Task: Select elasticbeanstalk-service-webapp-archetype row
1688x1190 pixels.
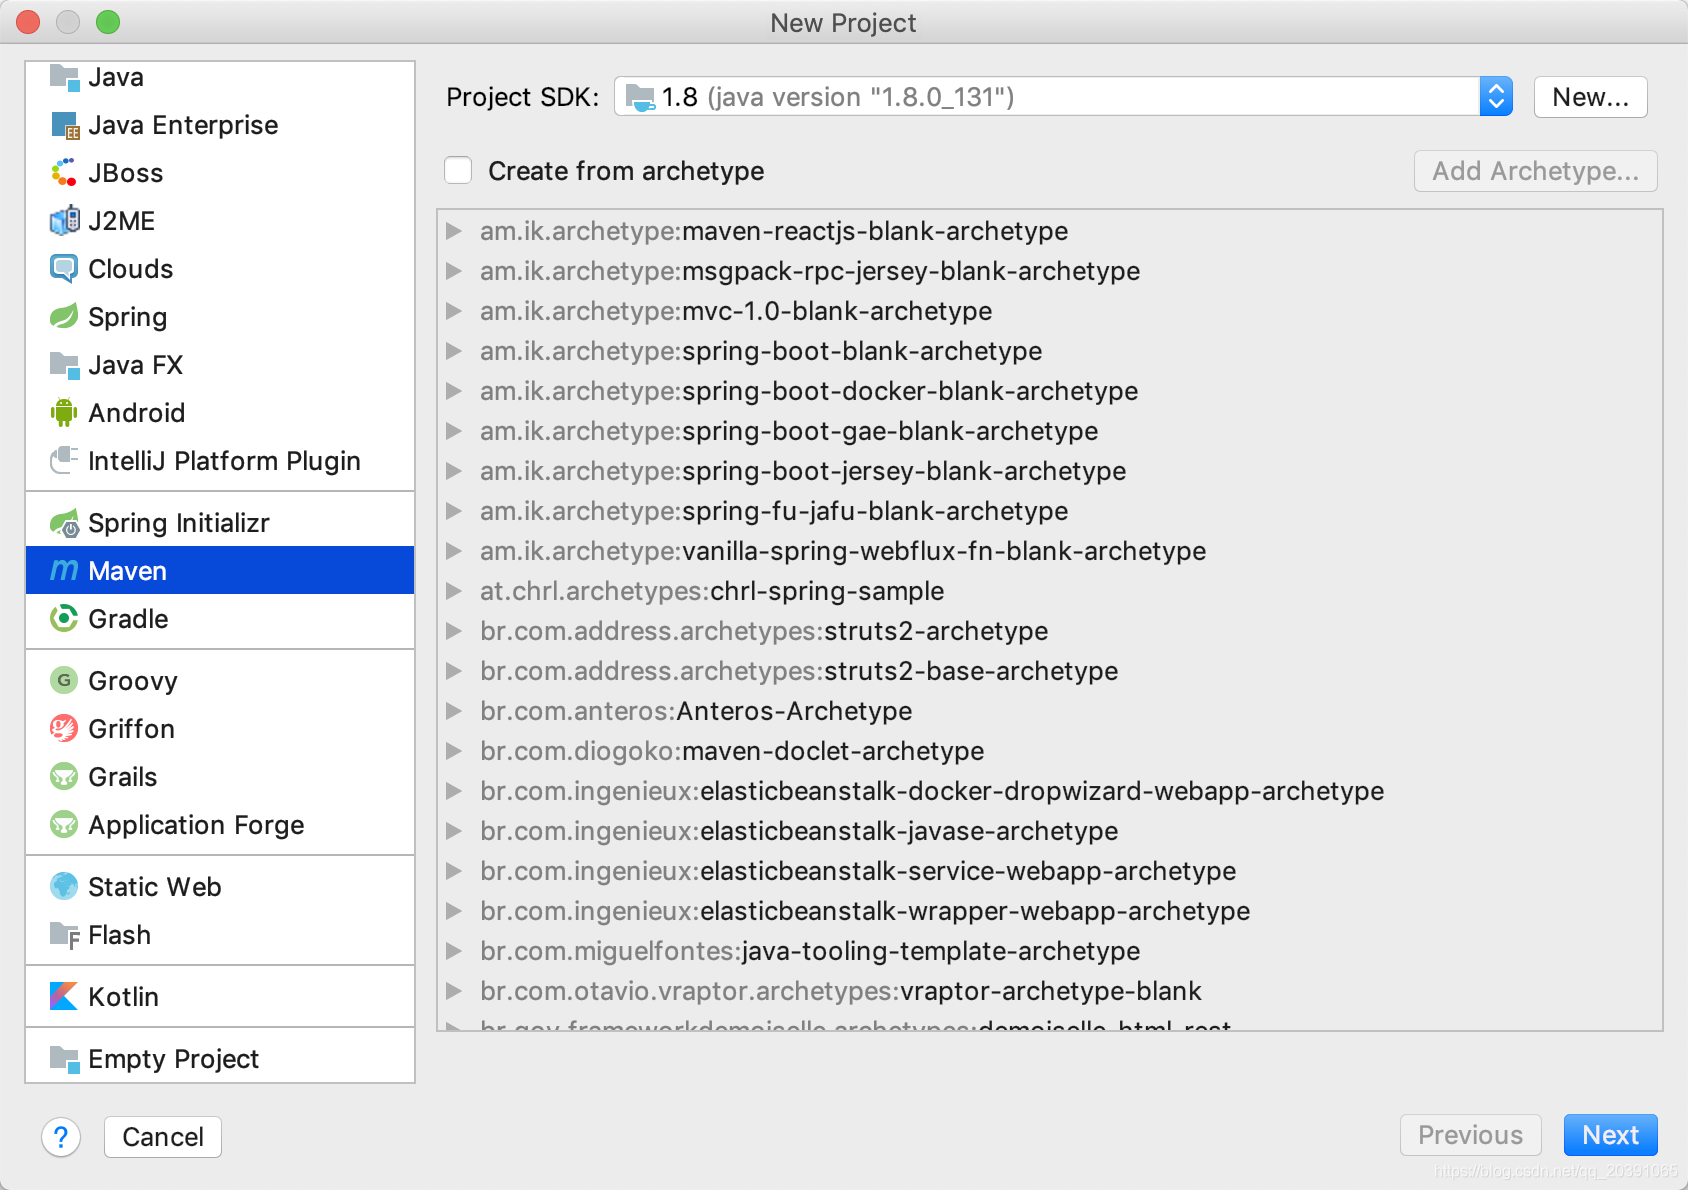Action: point(1049,871)
